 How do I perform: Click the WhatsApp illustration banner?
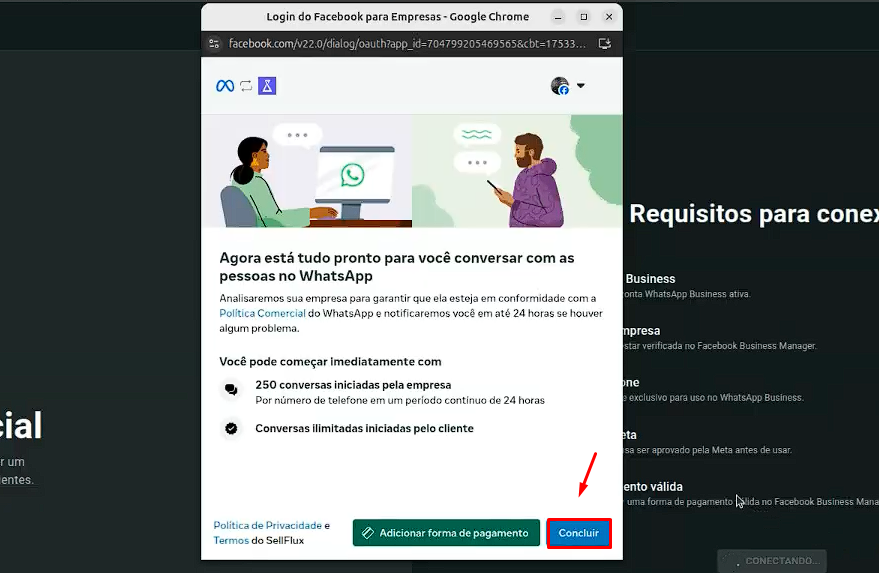(x=411, y=171)
